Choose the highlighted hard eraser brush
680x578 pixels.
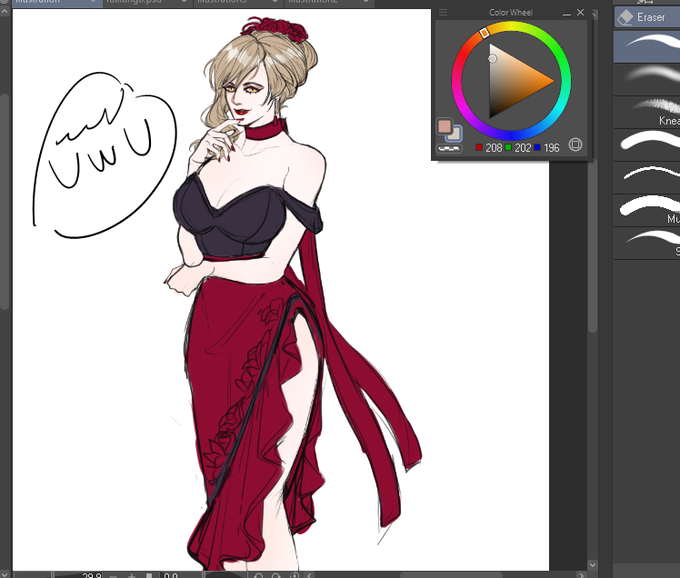pyautogui.click(x=647, y=46)
